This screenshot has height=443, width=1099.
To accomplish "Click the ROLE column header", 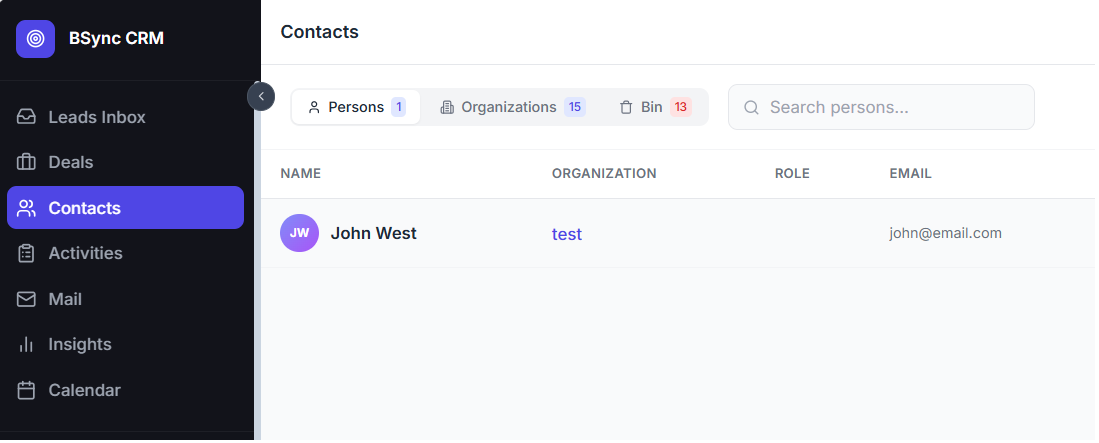I will point(792,174).
